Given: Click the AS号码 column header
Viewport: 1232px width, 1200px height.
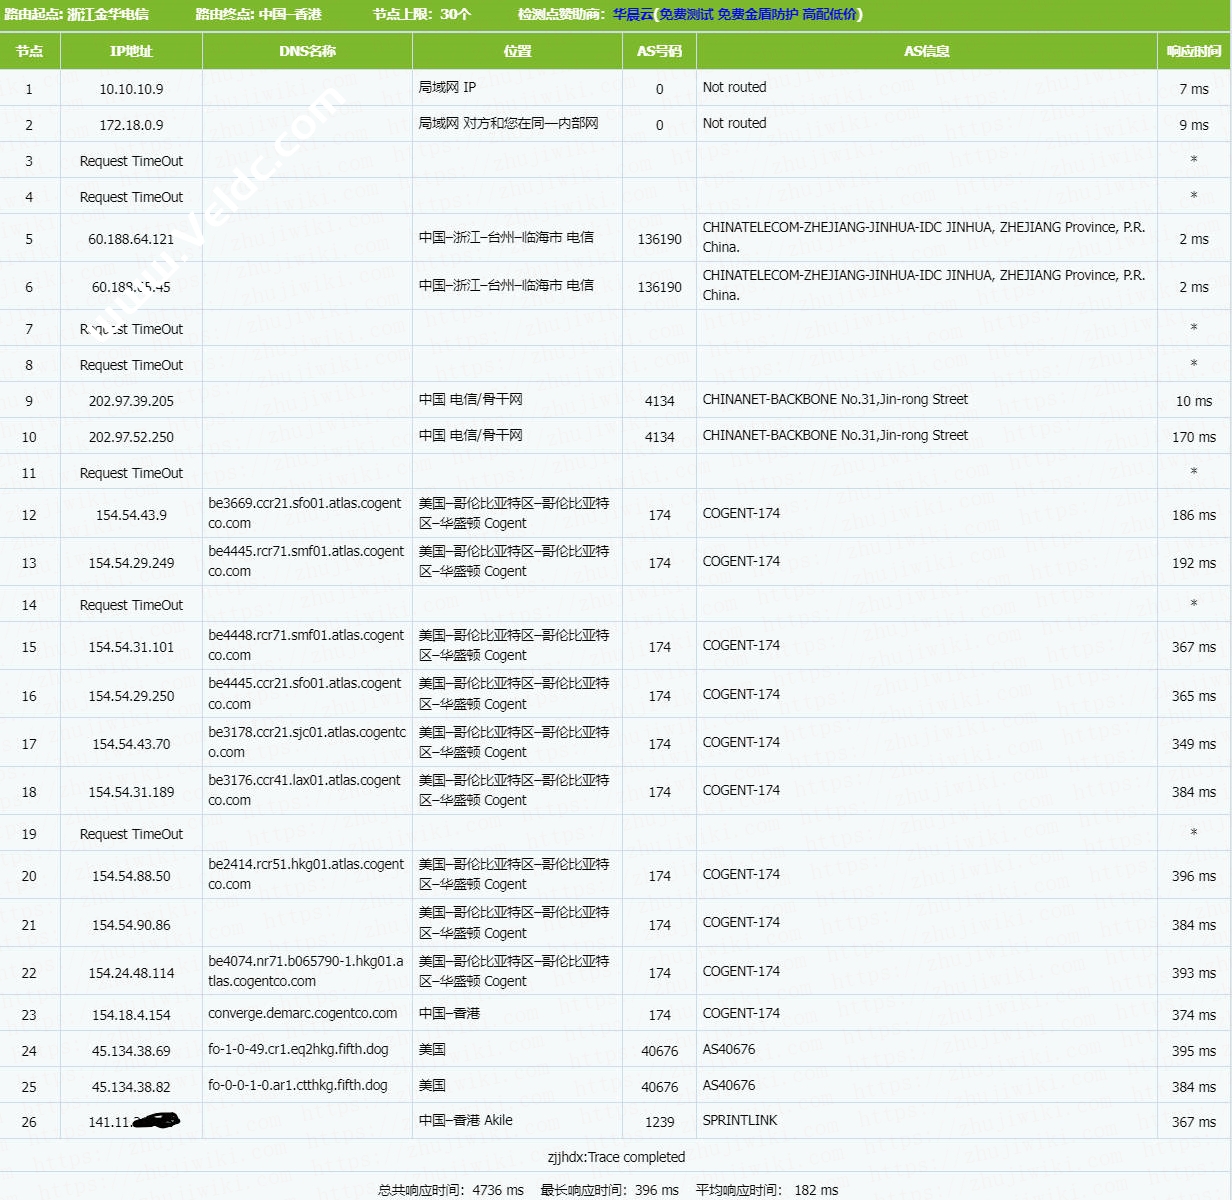Looking at the screenshot, I should pos(659,51).
